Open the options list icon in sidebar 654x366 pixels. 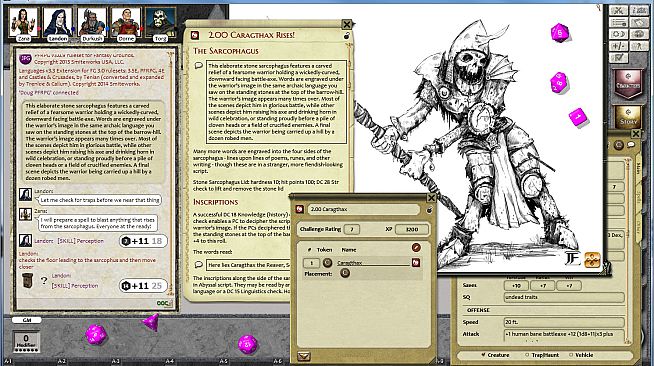(x=619, y=23)
